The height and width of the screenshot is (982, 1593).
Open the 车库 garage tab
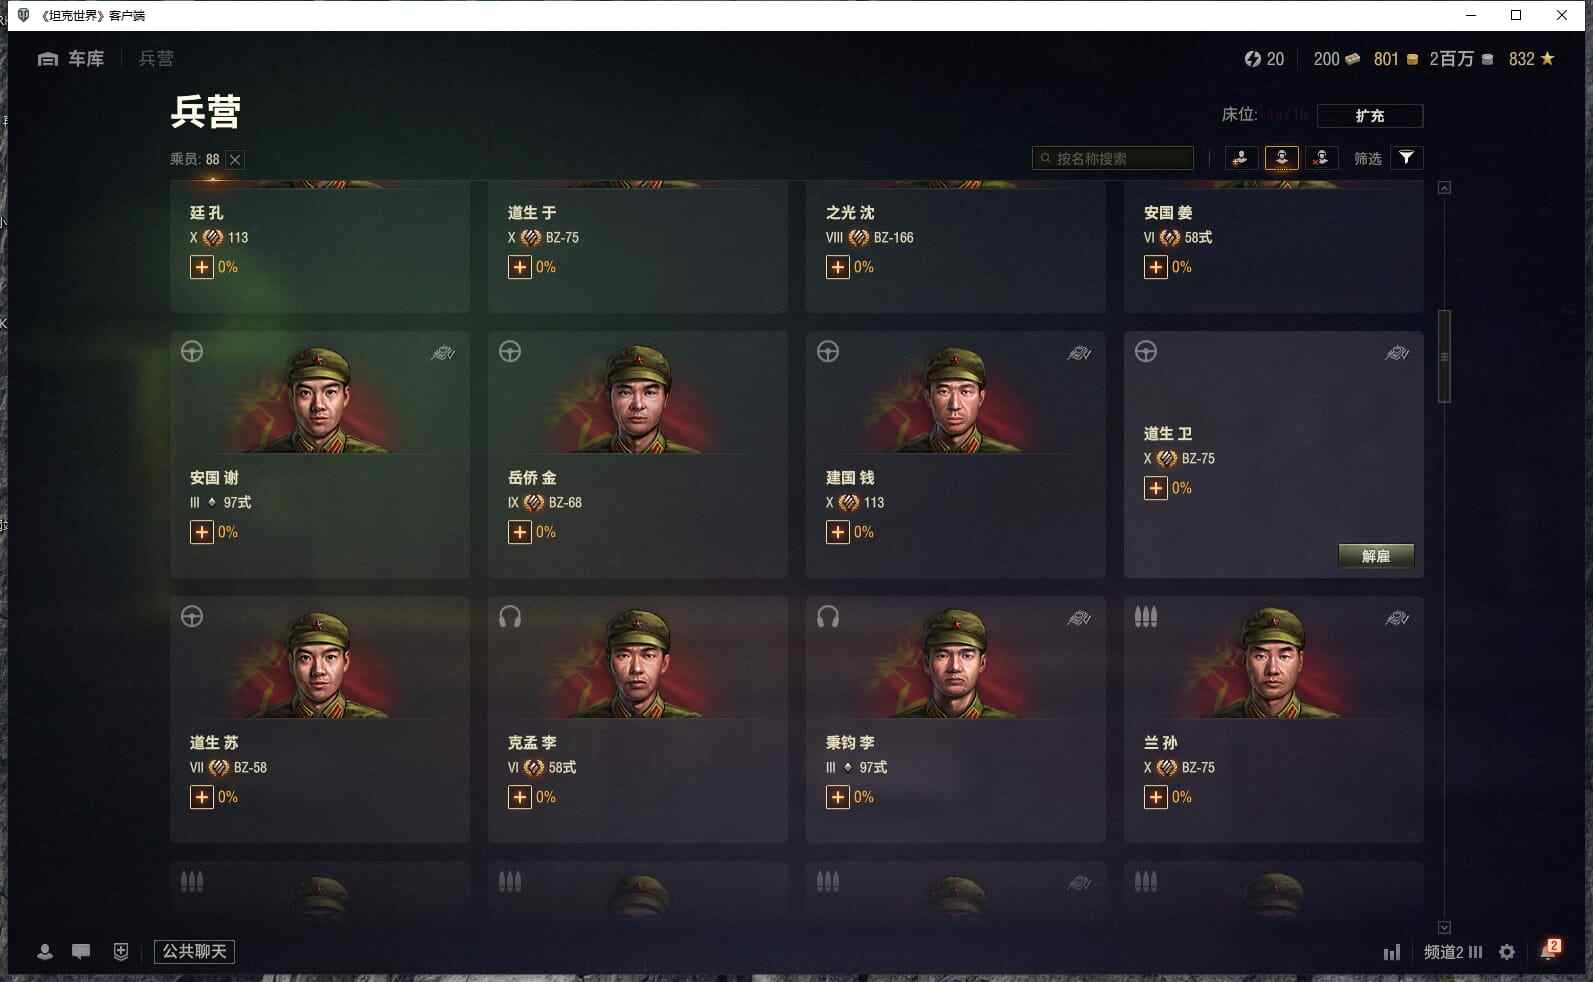(x=71, y=59)
